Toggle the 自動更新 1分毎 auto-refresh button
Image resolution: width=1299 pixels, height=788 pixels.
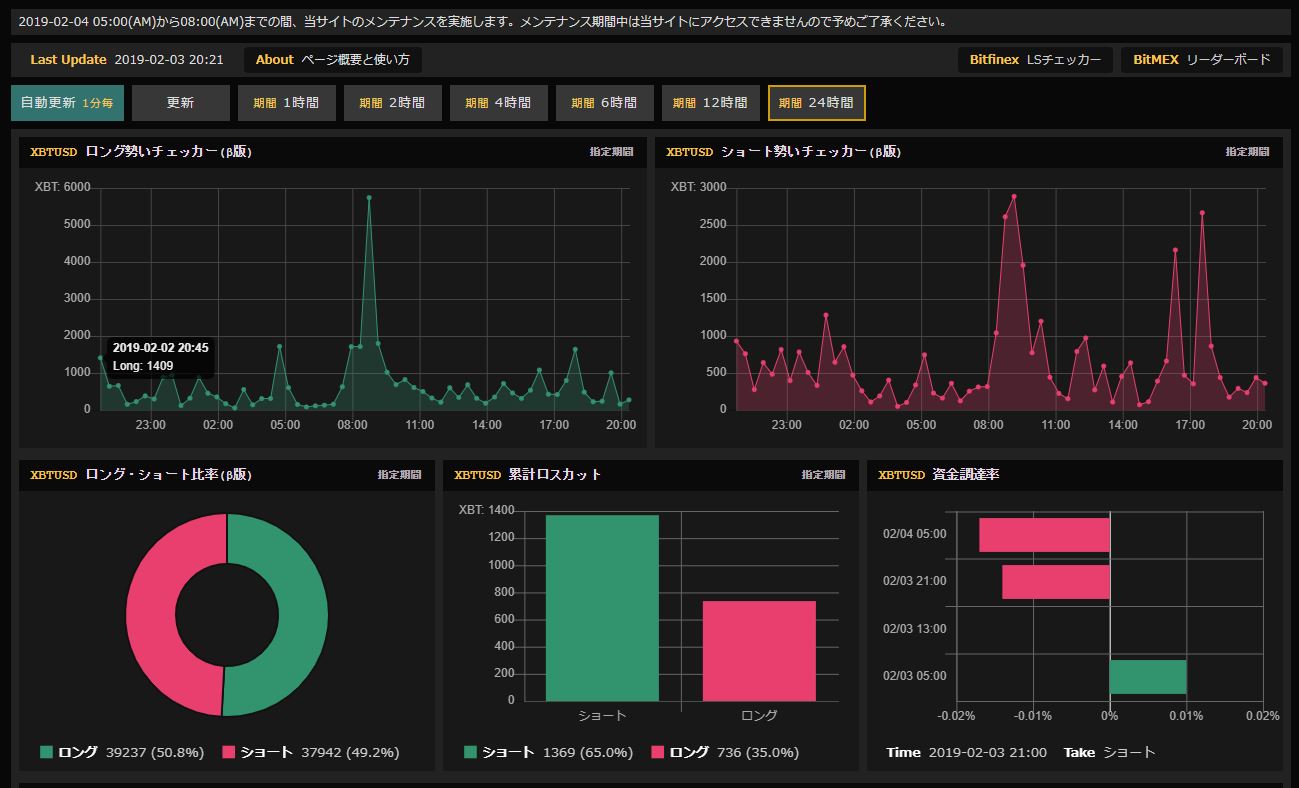(x=67, y=103)
